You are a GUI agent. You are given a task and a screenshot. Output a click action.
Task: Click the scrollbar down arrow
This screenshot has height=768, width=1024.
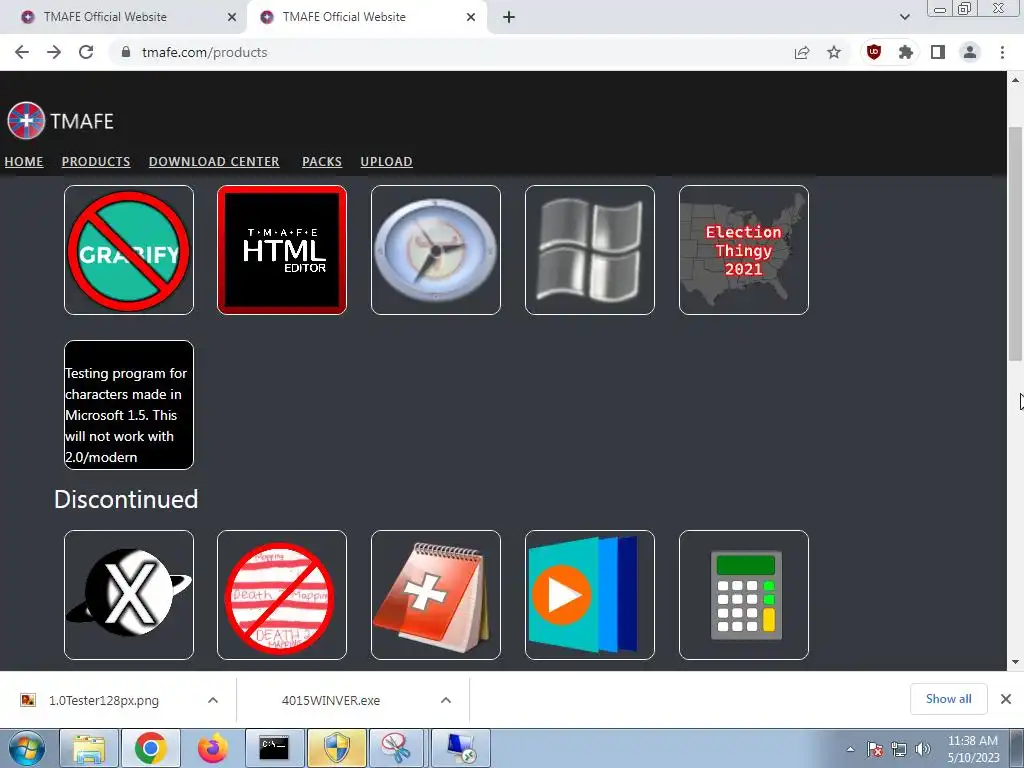click(1016, 662)
